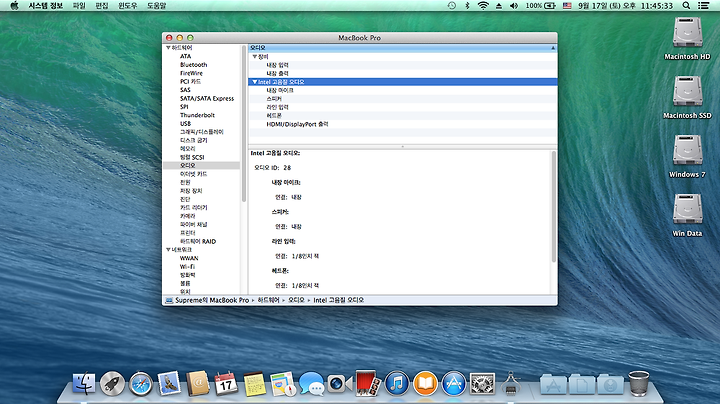Click menu bar clock 11:45:33
This screenshot has width=720, height=404.
pos(657,6)
